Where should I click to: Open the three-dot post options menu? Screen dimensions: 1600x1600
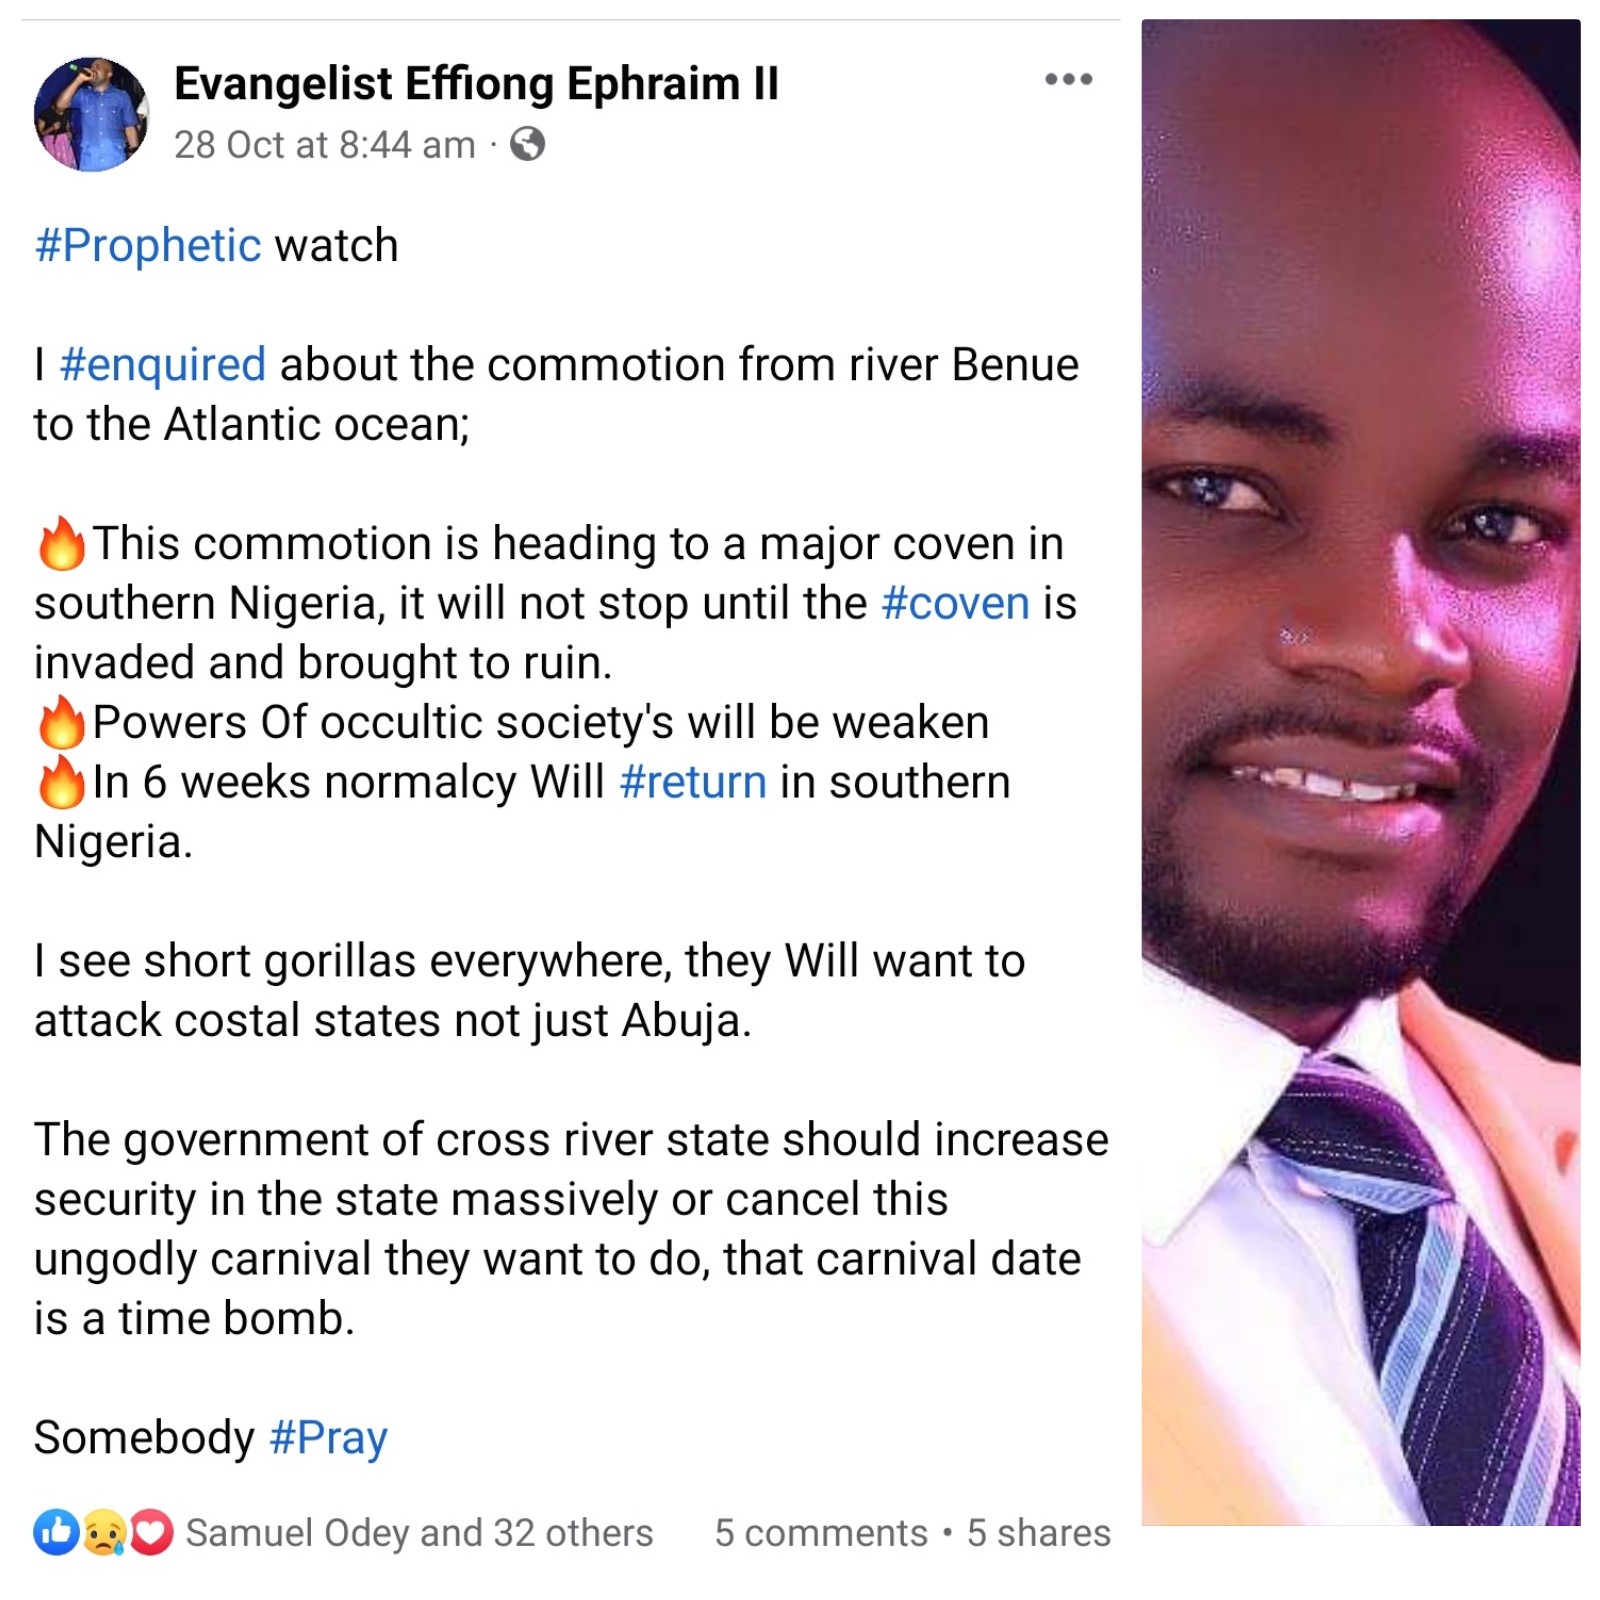coord(1068,79)
